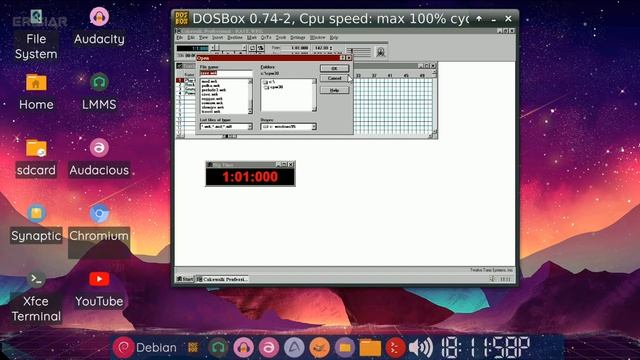Viewport: 640px width, 360px height.
Task: Select the c:\ root folder in Folders list
Action: tap(269, 82)
